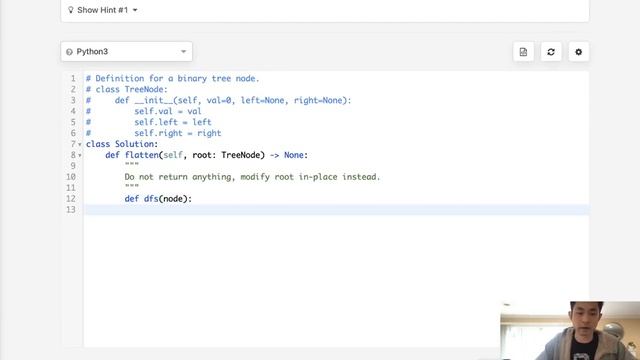Collapse the def flatten fold arrow

80,156
